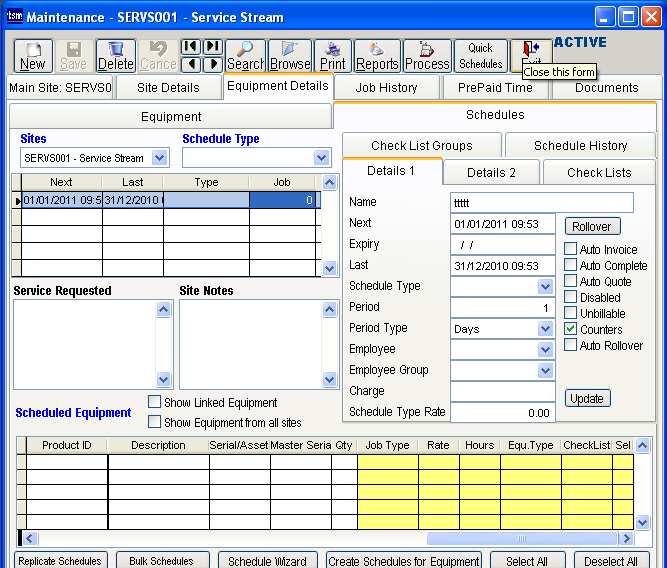Expand the Employee Group dropdown
This screenshot has width=667, height=568.
(x=545, y=371)
